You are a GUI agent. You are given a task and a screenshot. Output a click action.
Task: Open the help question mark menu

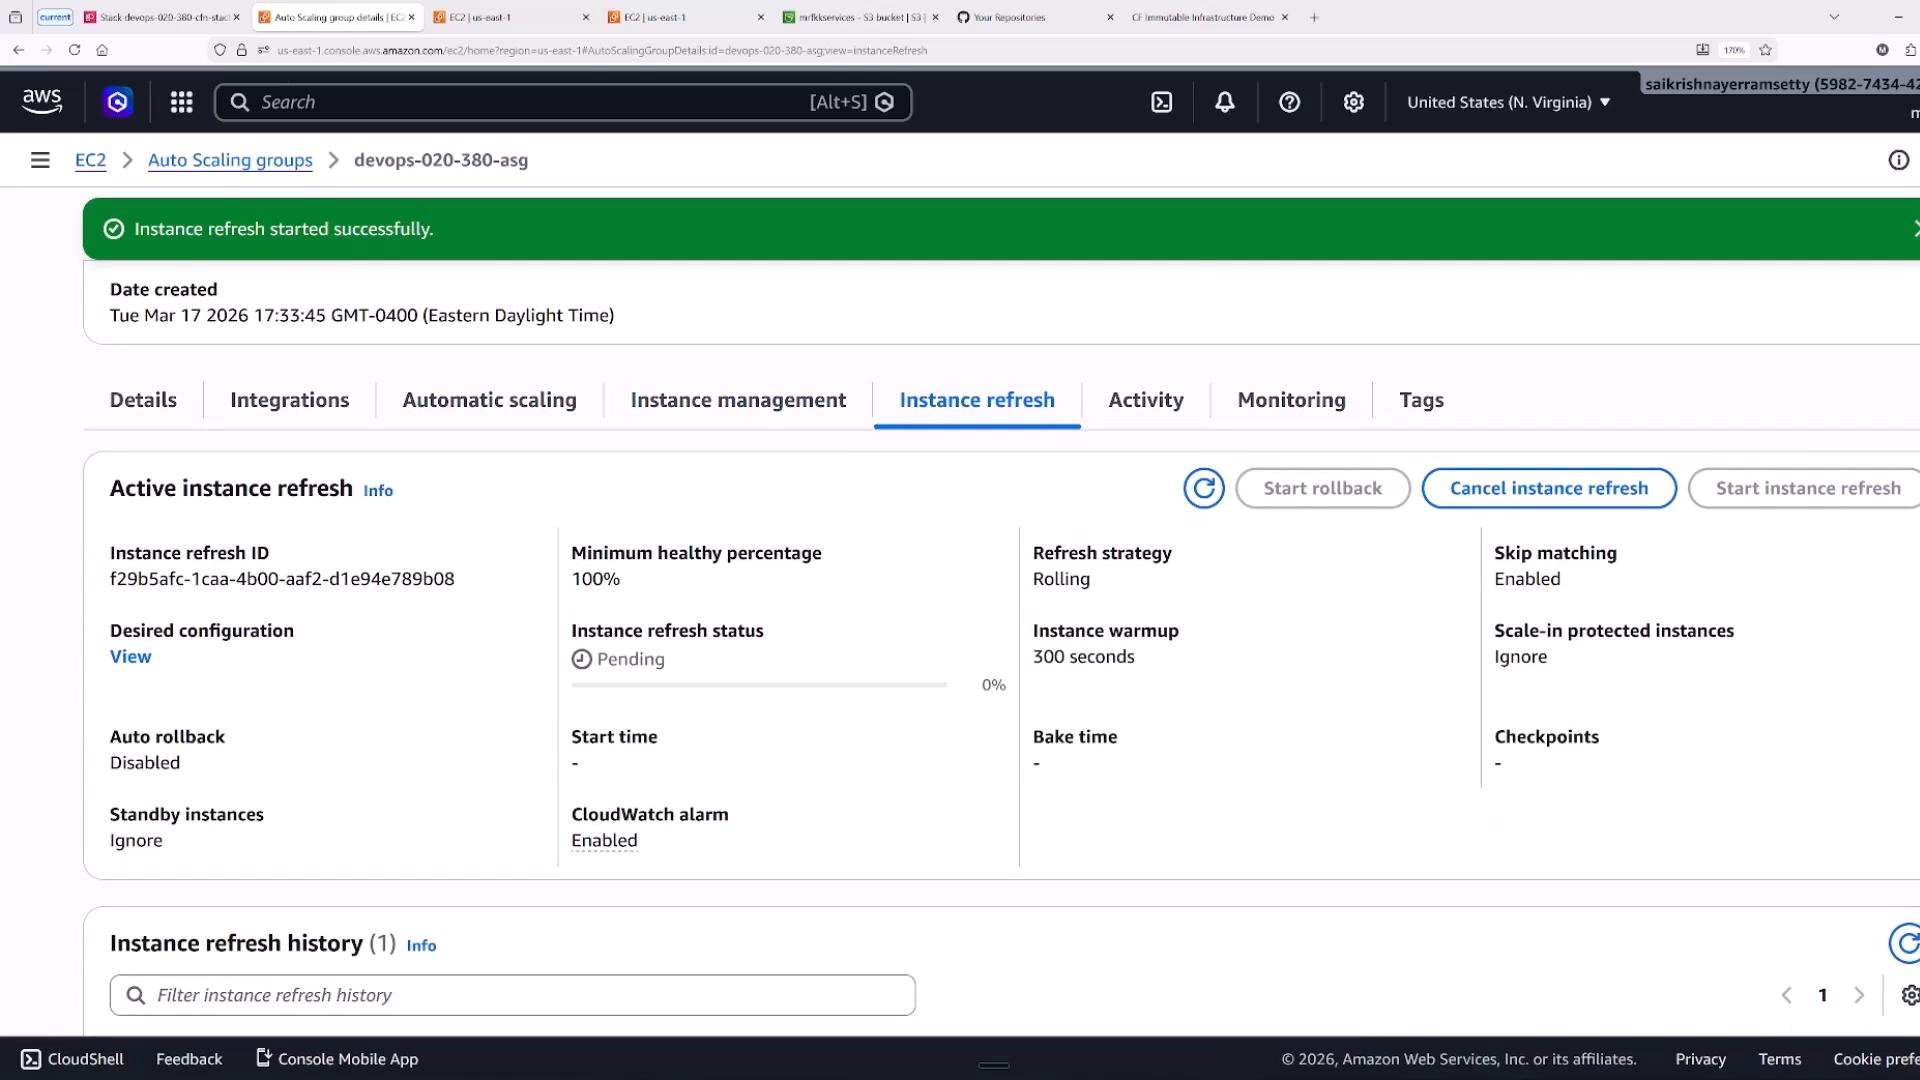pos(1289,102)
